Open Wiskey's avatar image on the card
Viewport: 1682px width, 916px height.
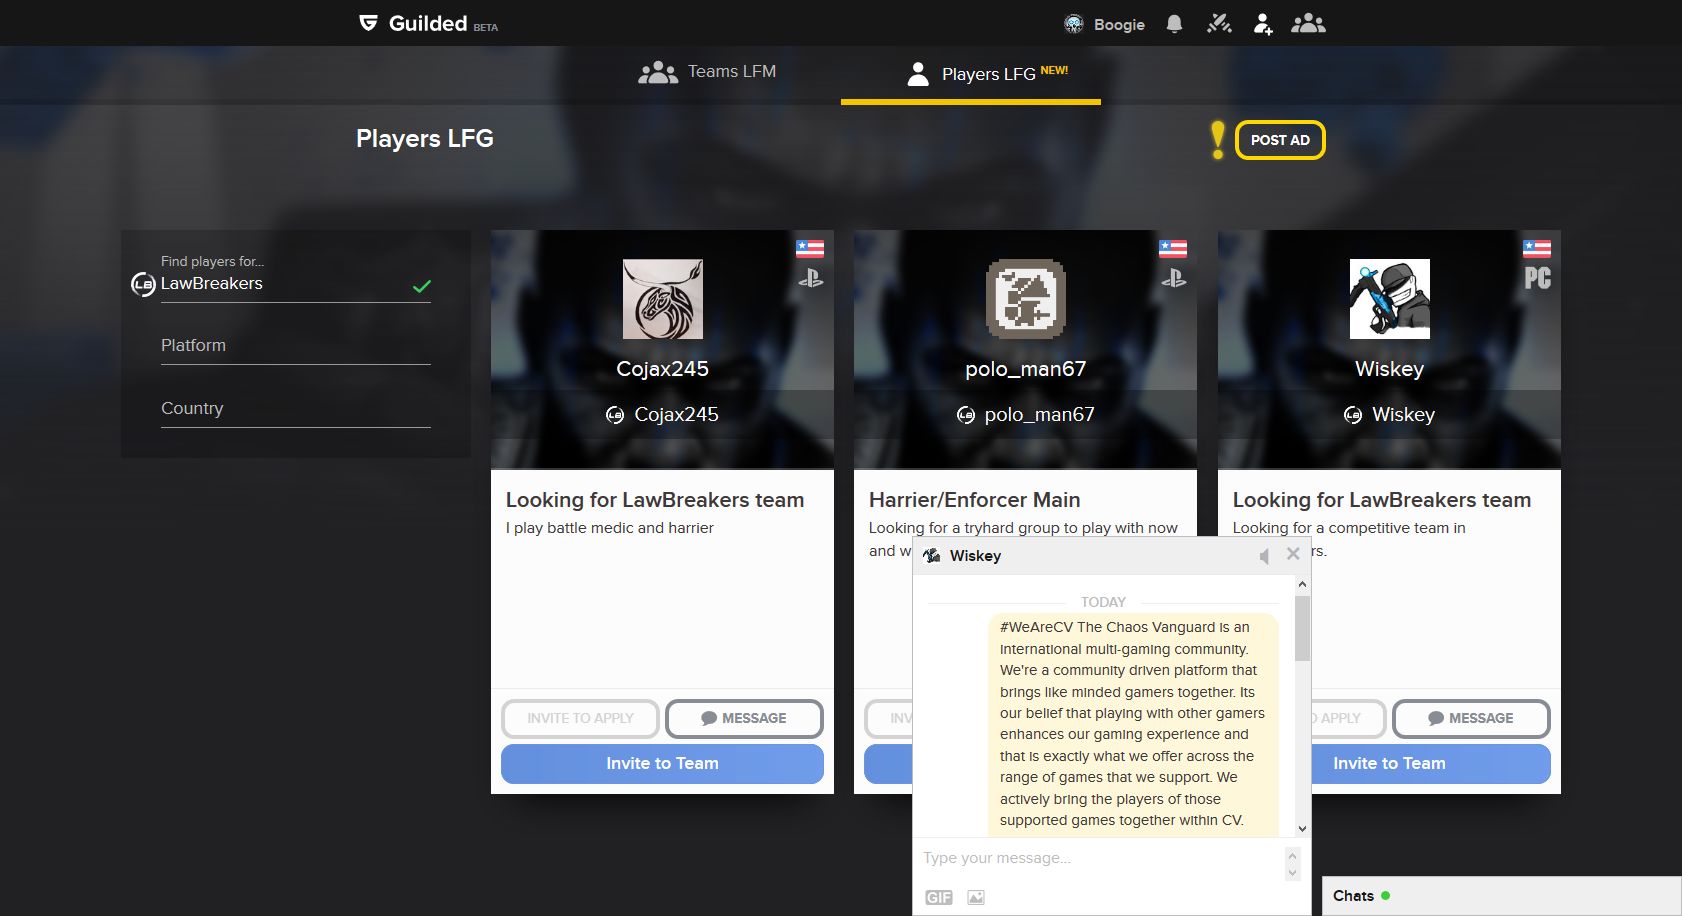[1390, 299]
